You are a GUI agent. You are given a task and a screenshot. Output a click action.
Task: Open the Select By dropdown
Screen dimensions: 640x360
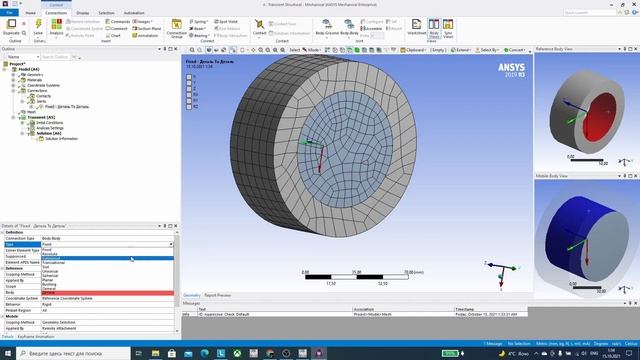coord(487,50)
